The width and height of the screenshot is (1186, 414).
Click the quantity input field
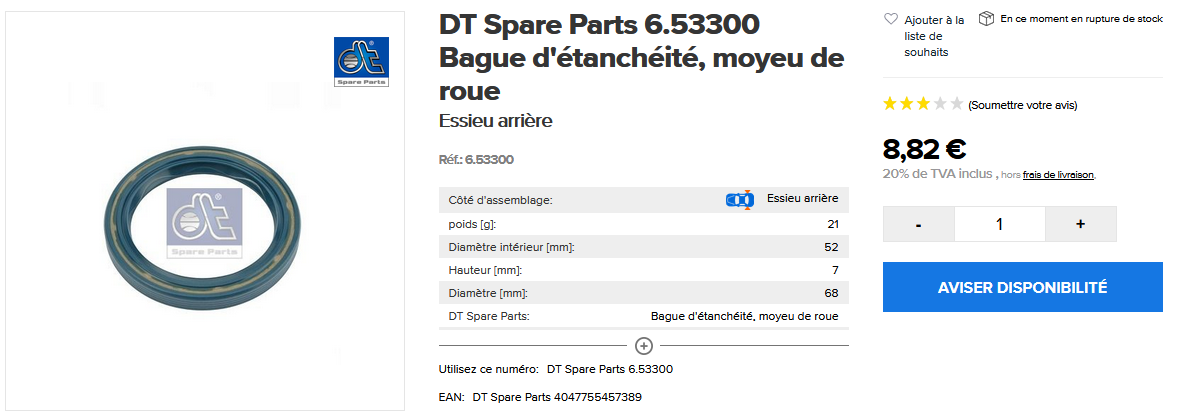999,224
